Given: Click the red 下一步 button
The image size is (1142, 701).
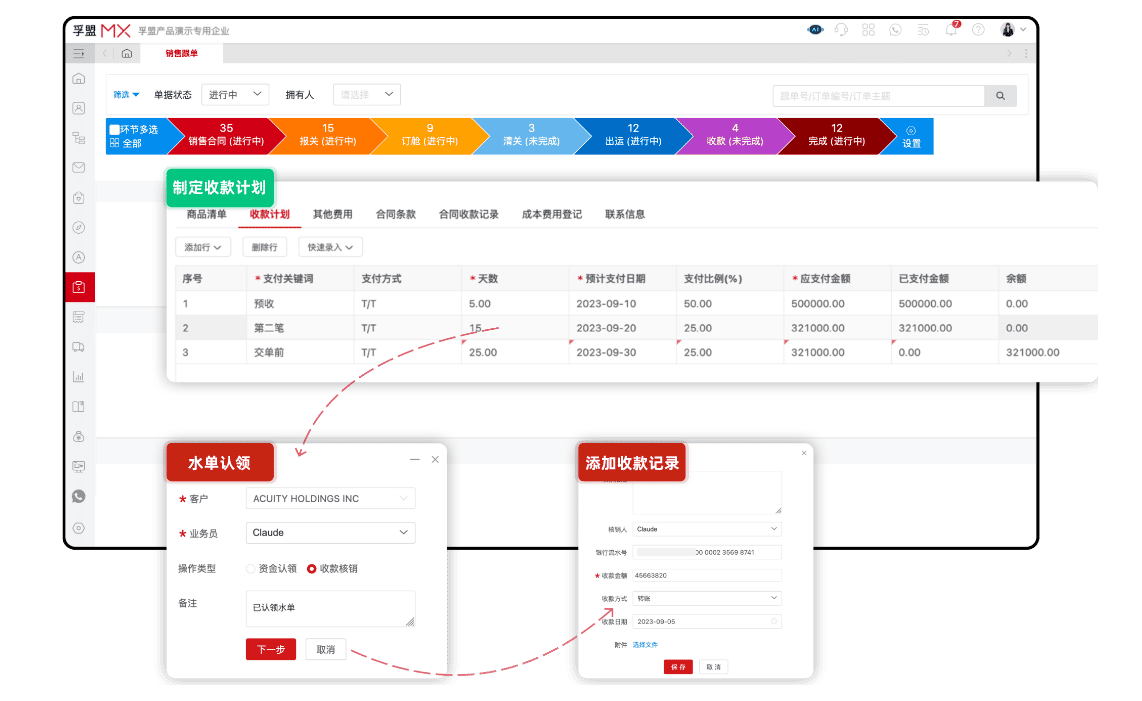Looking at the screenshot, I should point(271,649).
